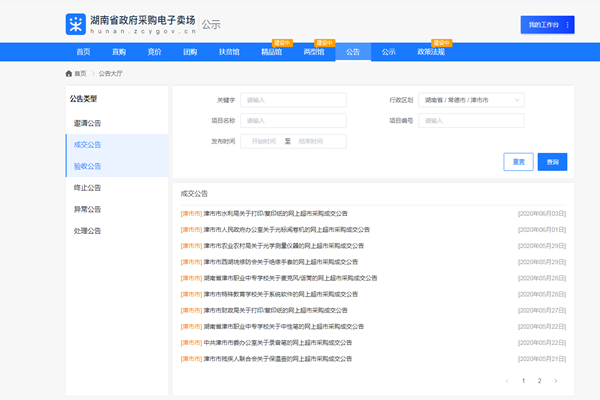Viewport: 600px width, 400px height.
Task: Switch to the 团购 navigation tab
Action: click(x=190, y=52)
